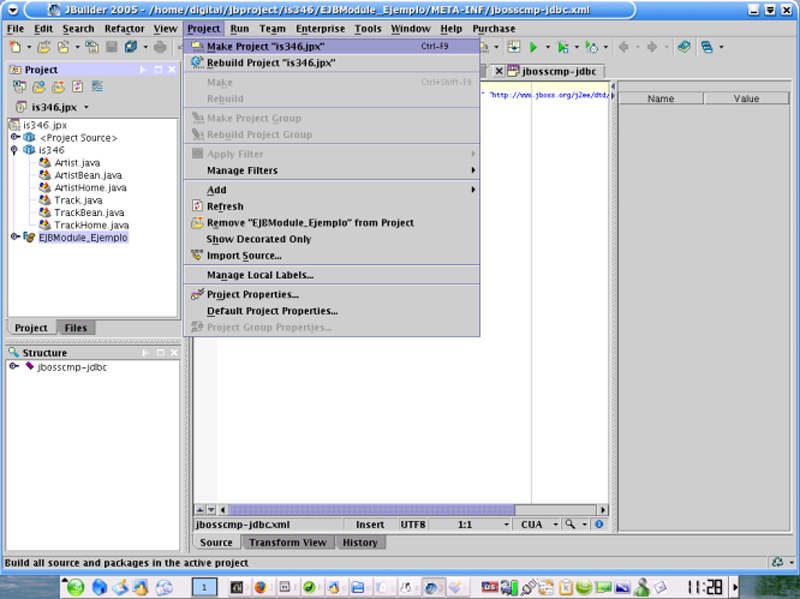Click the Open file folder toolbar icon

point(44,47)
